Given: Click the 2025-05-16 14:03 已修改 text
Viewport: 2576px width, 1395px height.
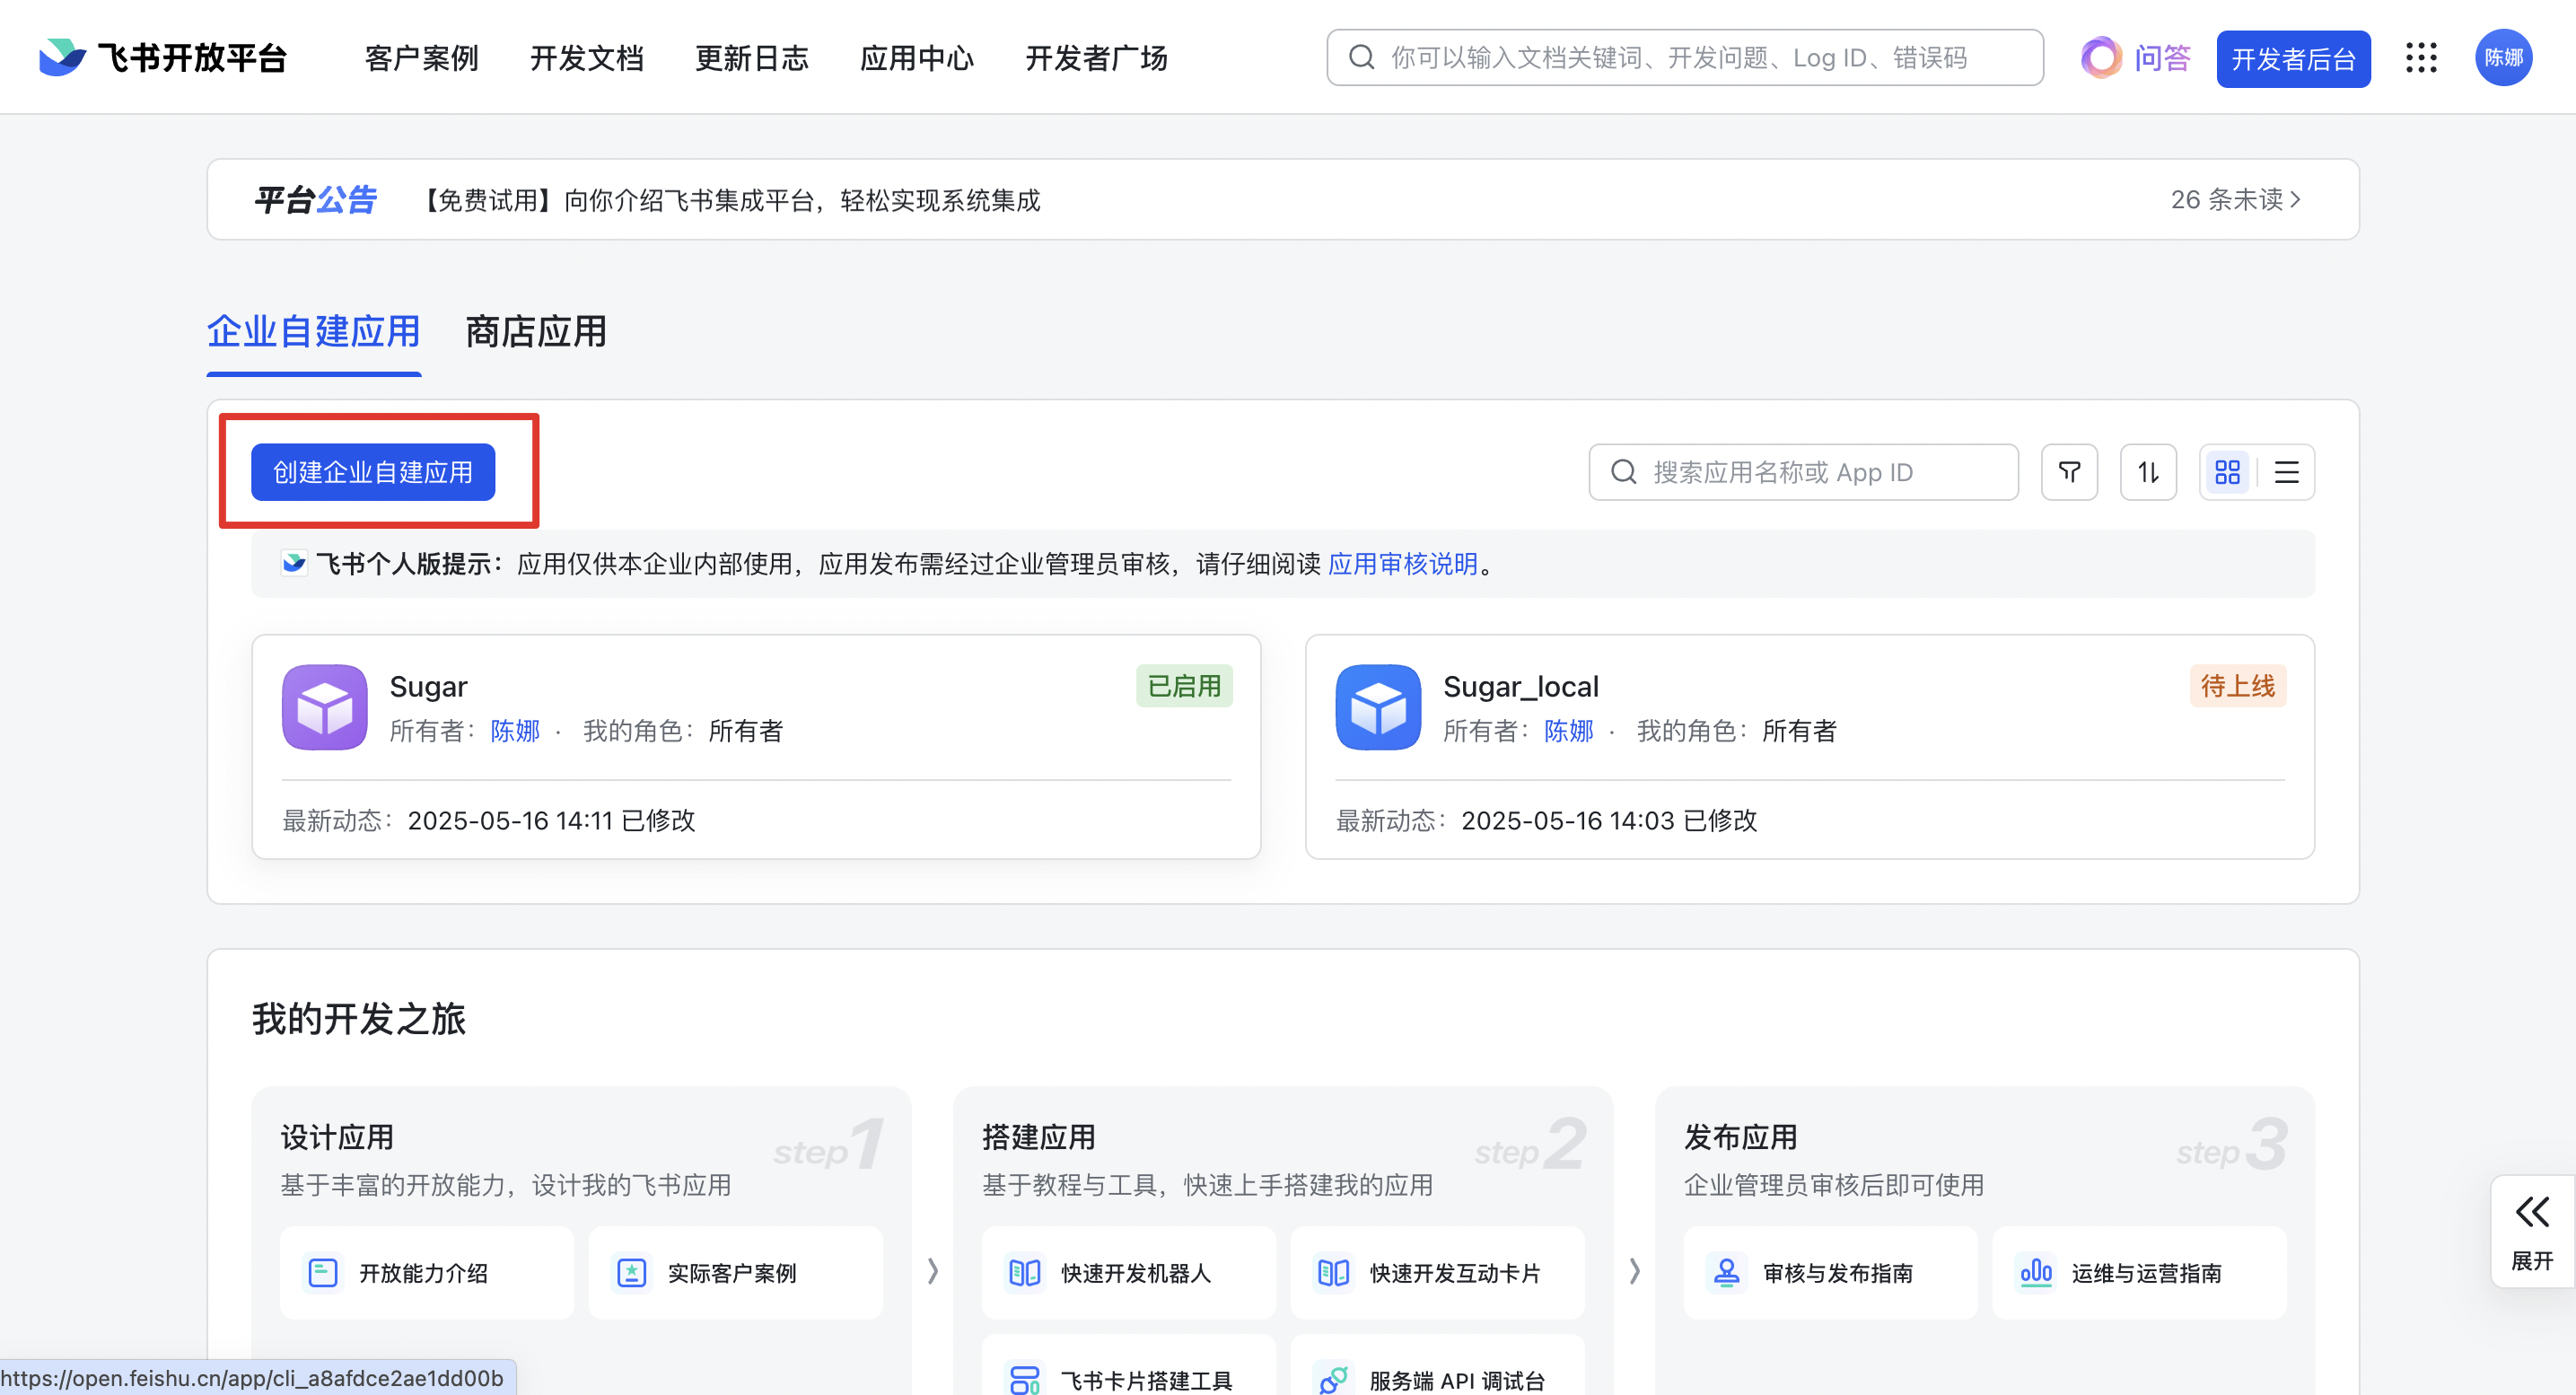Looking at the screenshot, I should coord(1608,820).
